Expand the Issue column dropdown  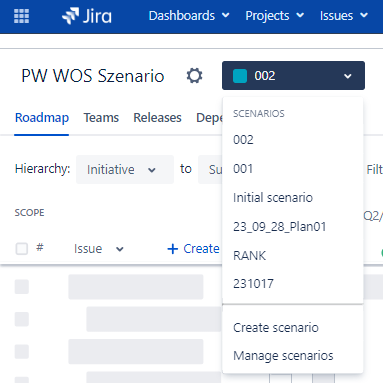click(99, 249)
